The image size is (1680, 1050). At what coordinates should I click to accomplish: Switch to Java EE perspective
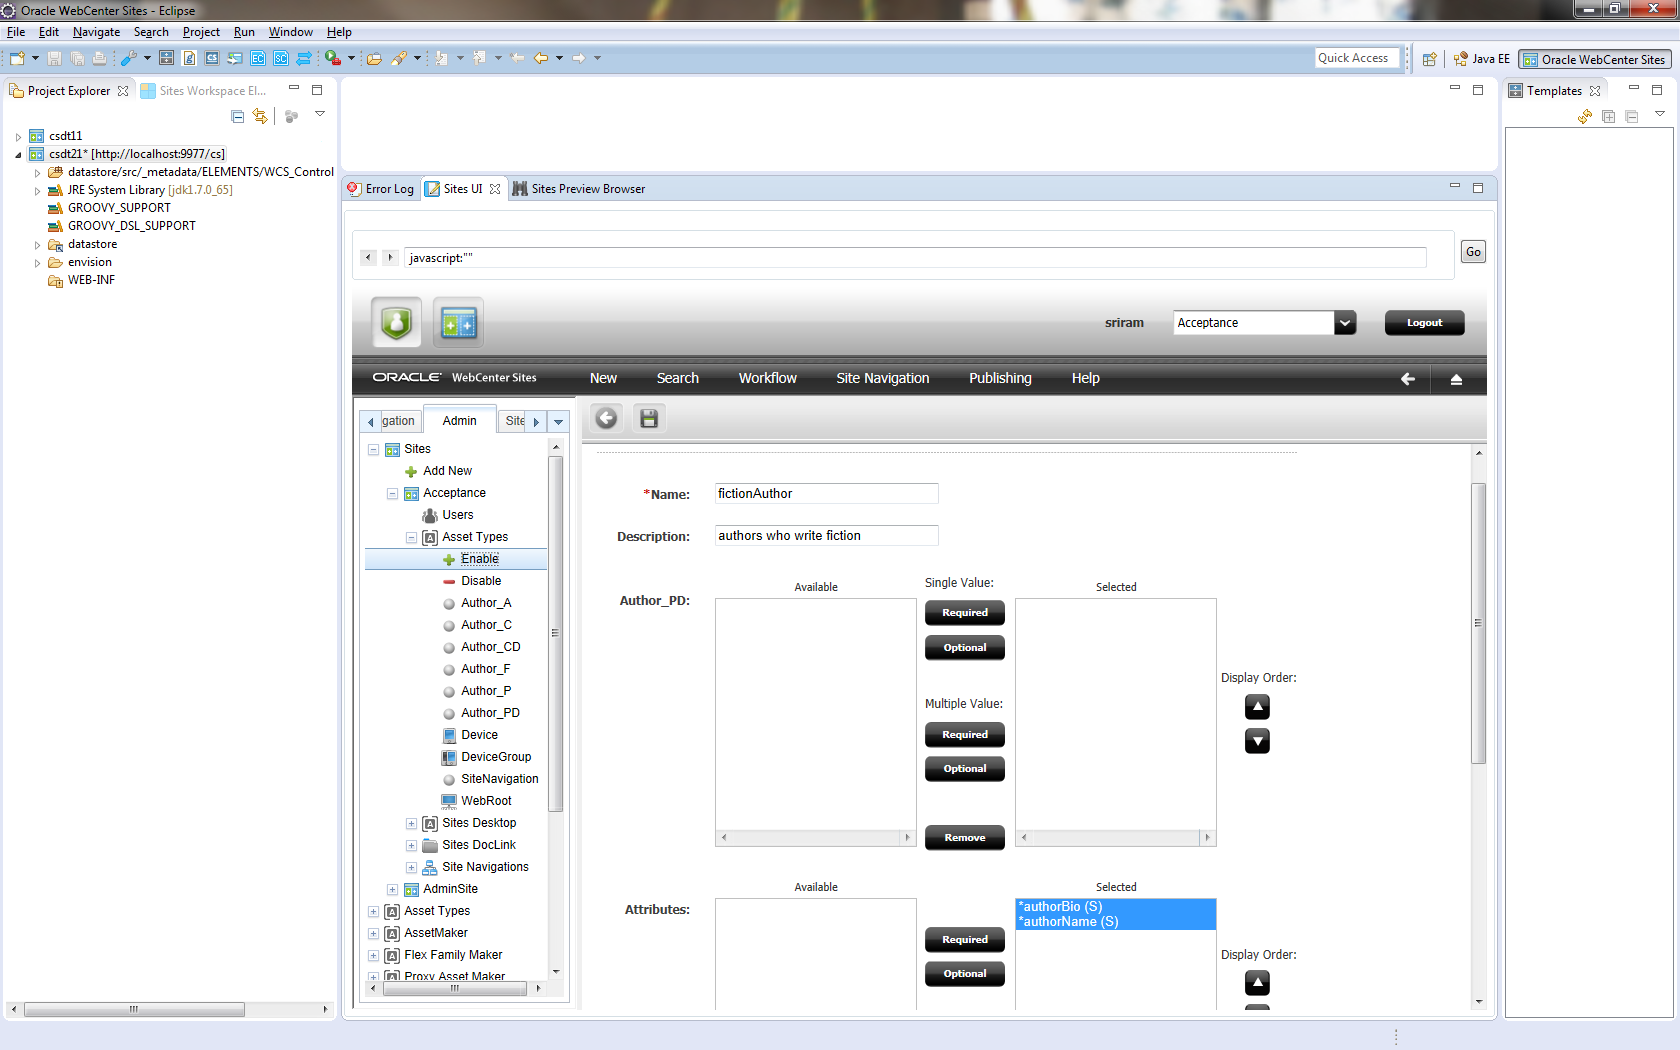(1481, 59)
